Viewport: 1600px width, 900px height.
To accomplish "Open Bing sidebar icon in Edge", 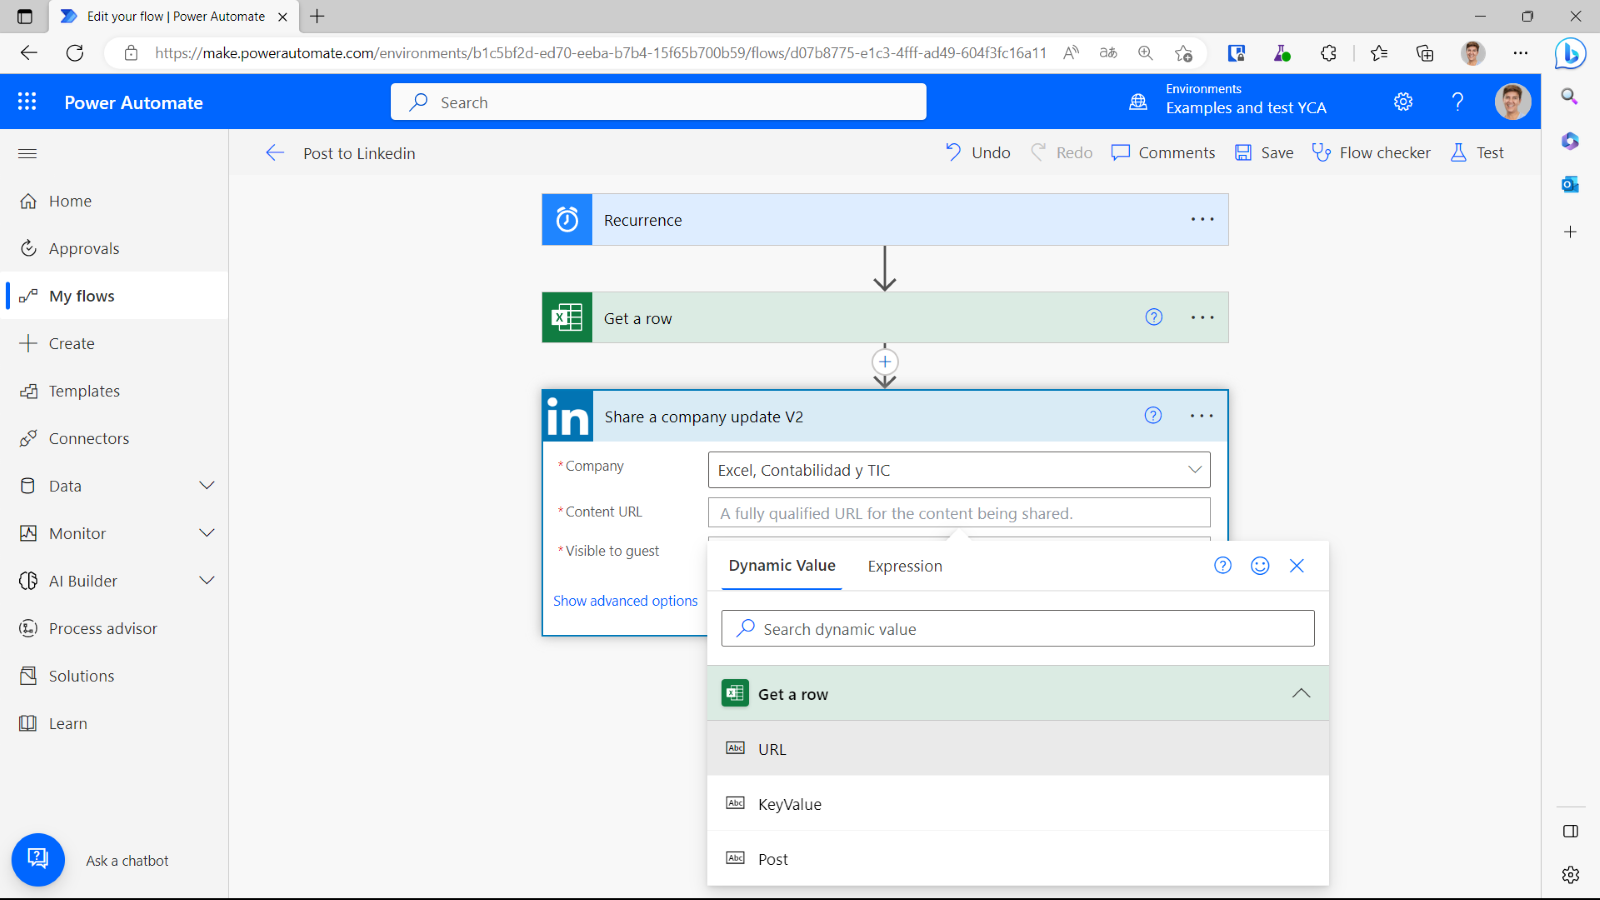I will tap(1570, 53).
